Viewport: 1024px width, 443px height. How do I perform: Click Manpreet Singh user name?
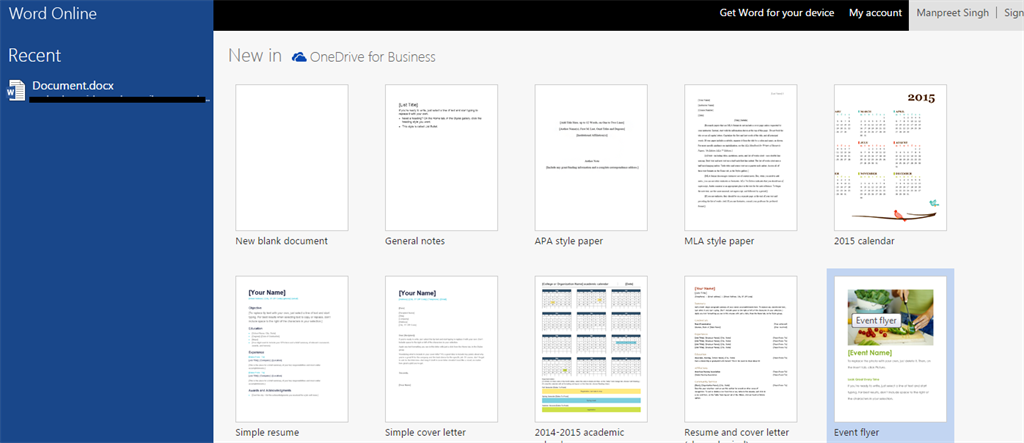[953, 13]
